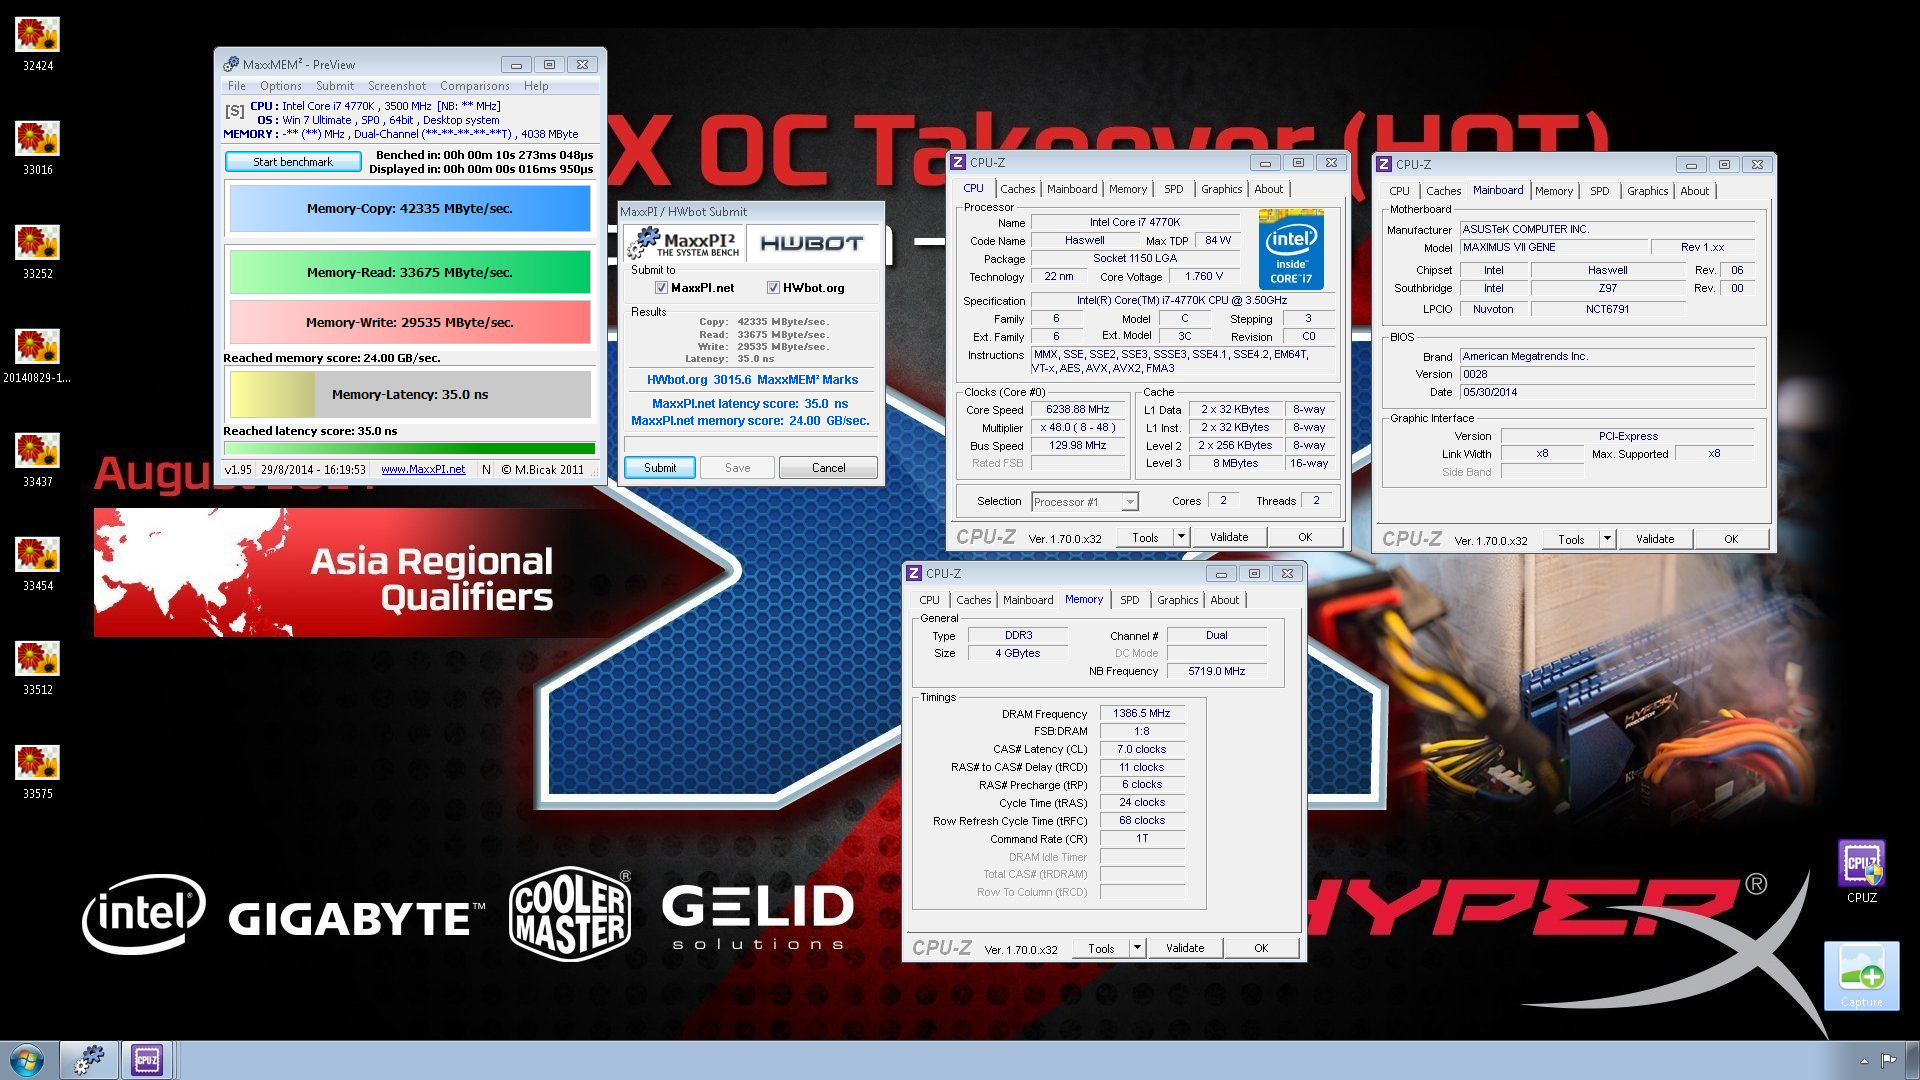Open desktop image file 33437
Screen dimensions: 1920x1080
coord(37,460)
